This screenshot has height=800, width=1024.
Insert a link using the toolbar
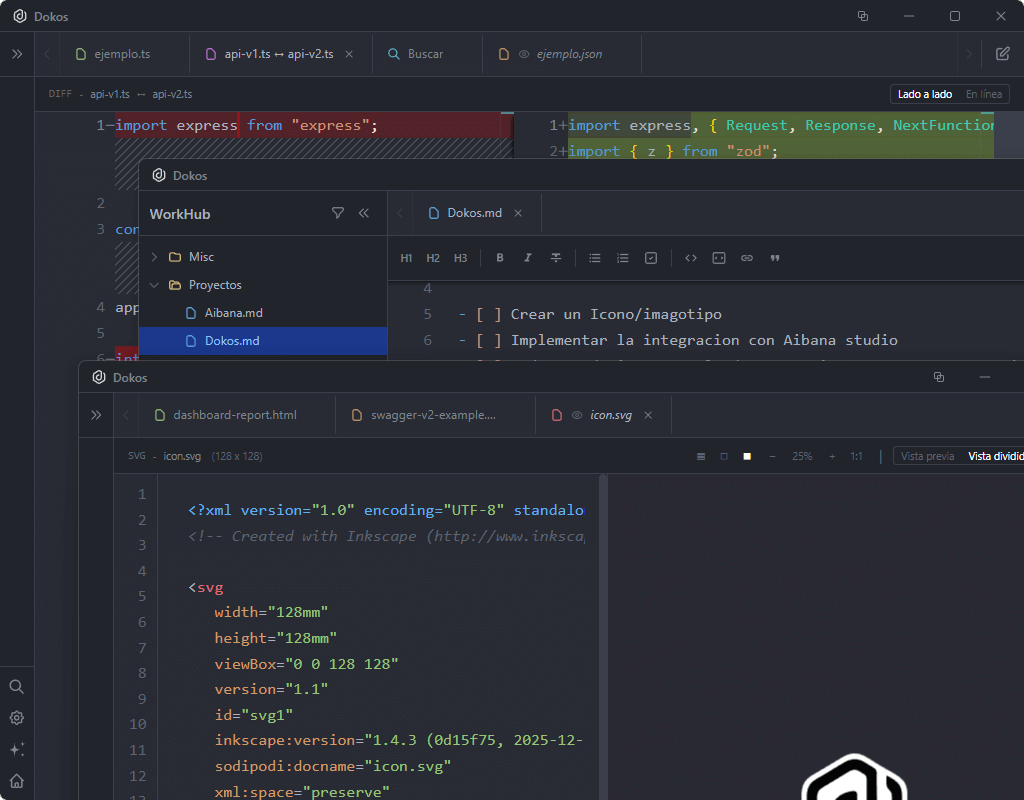coord(747,258)
